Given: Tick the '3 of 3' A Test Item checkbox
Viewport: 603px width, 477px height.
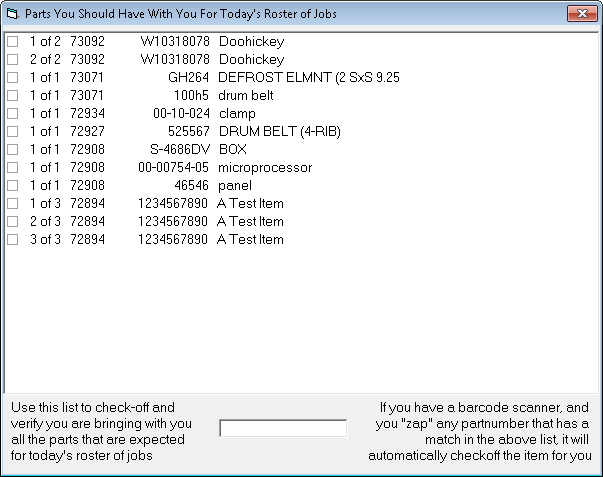Looking at the screenshot, I should click(x=12, y=240).
